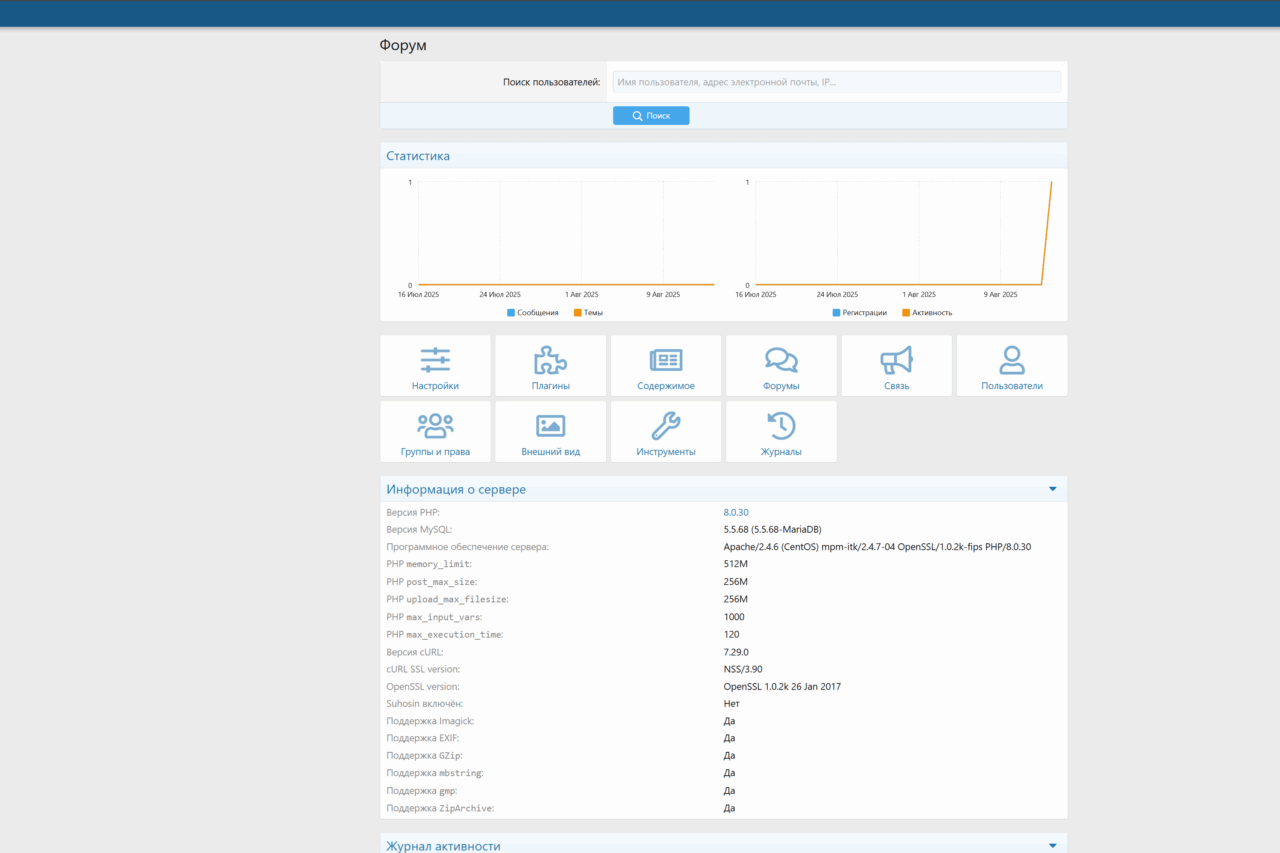1280x853 pixels.
Task: Click the Инструменты tile label
Action: coord(666,452)
